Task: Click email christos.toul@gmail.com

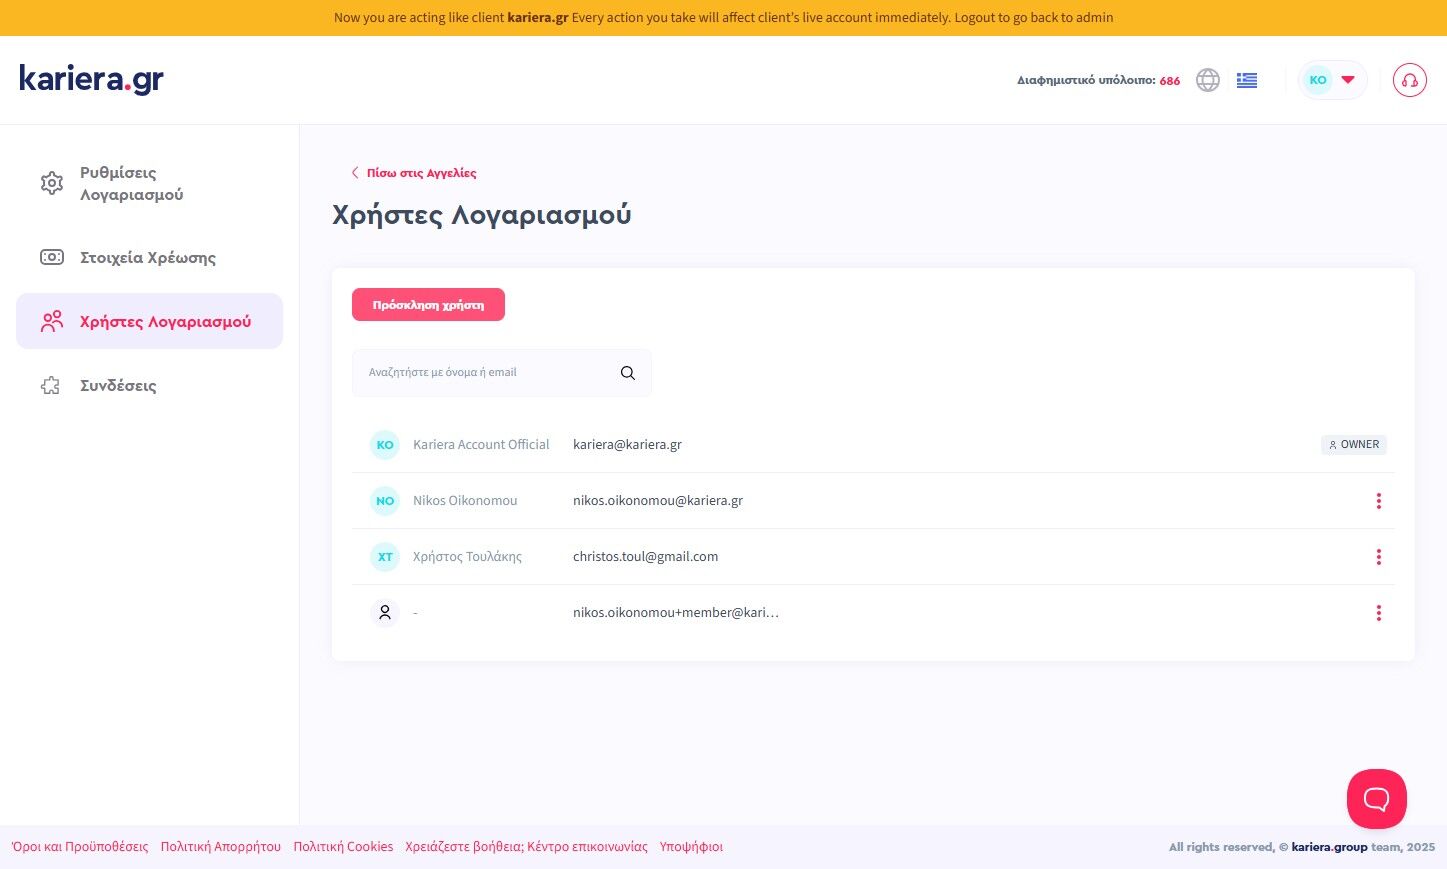Action: coord(645,557)
